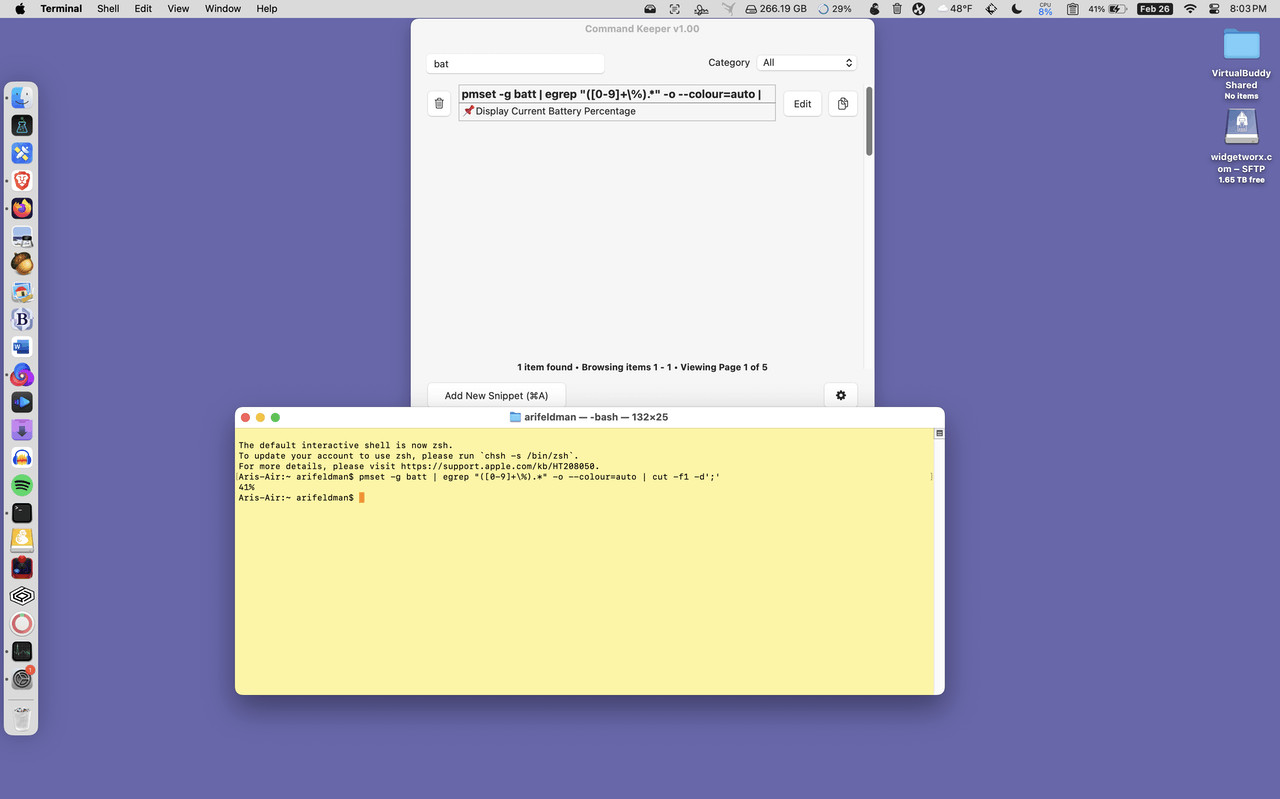This screenshot has width=1280, height=799.
Task: Toggle dark mode via moon icon
Action: click(x=1016, y=8)
